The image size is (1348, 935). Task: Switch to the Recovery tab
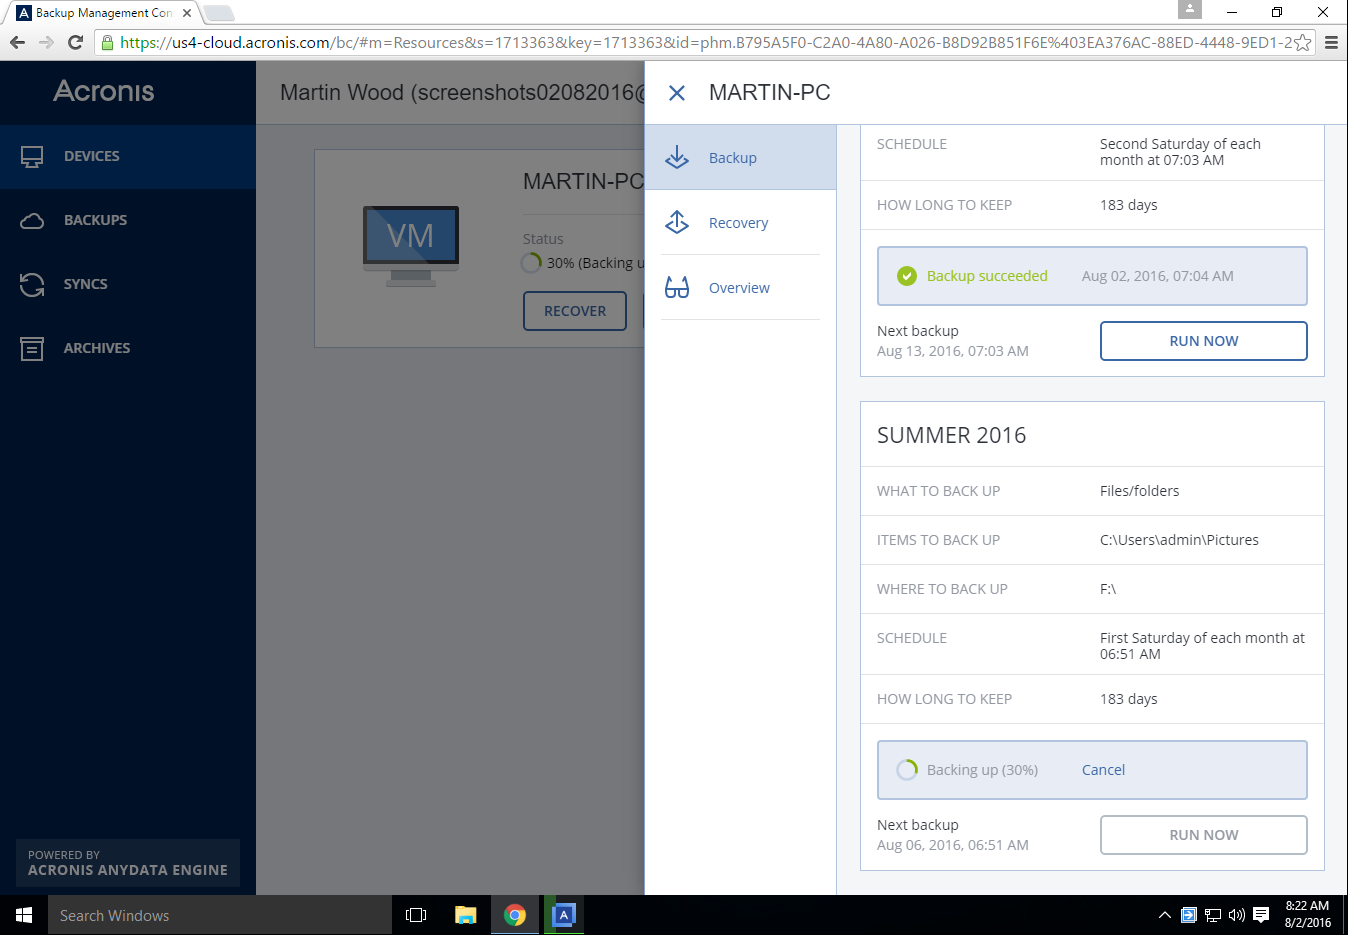[738, 223]
